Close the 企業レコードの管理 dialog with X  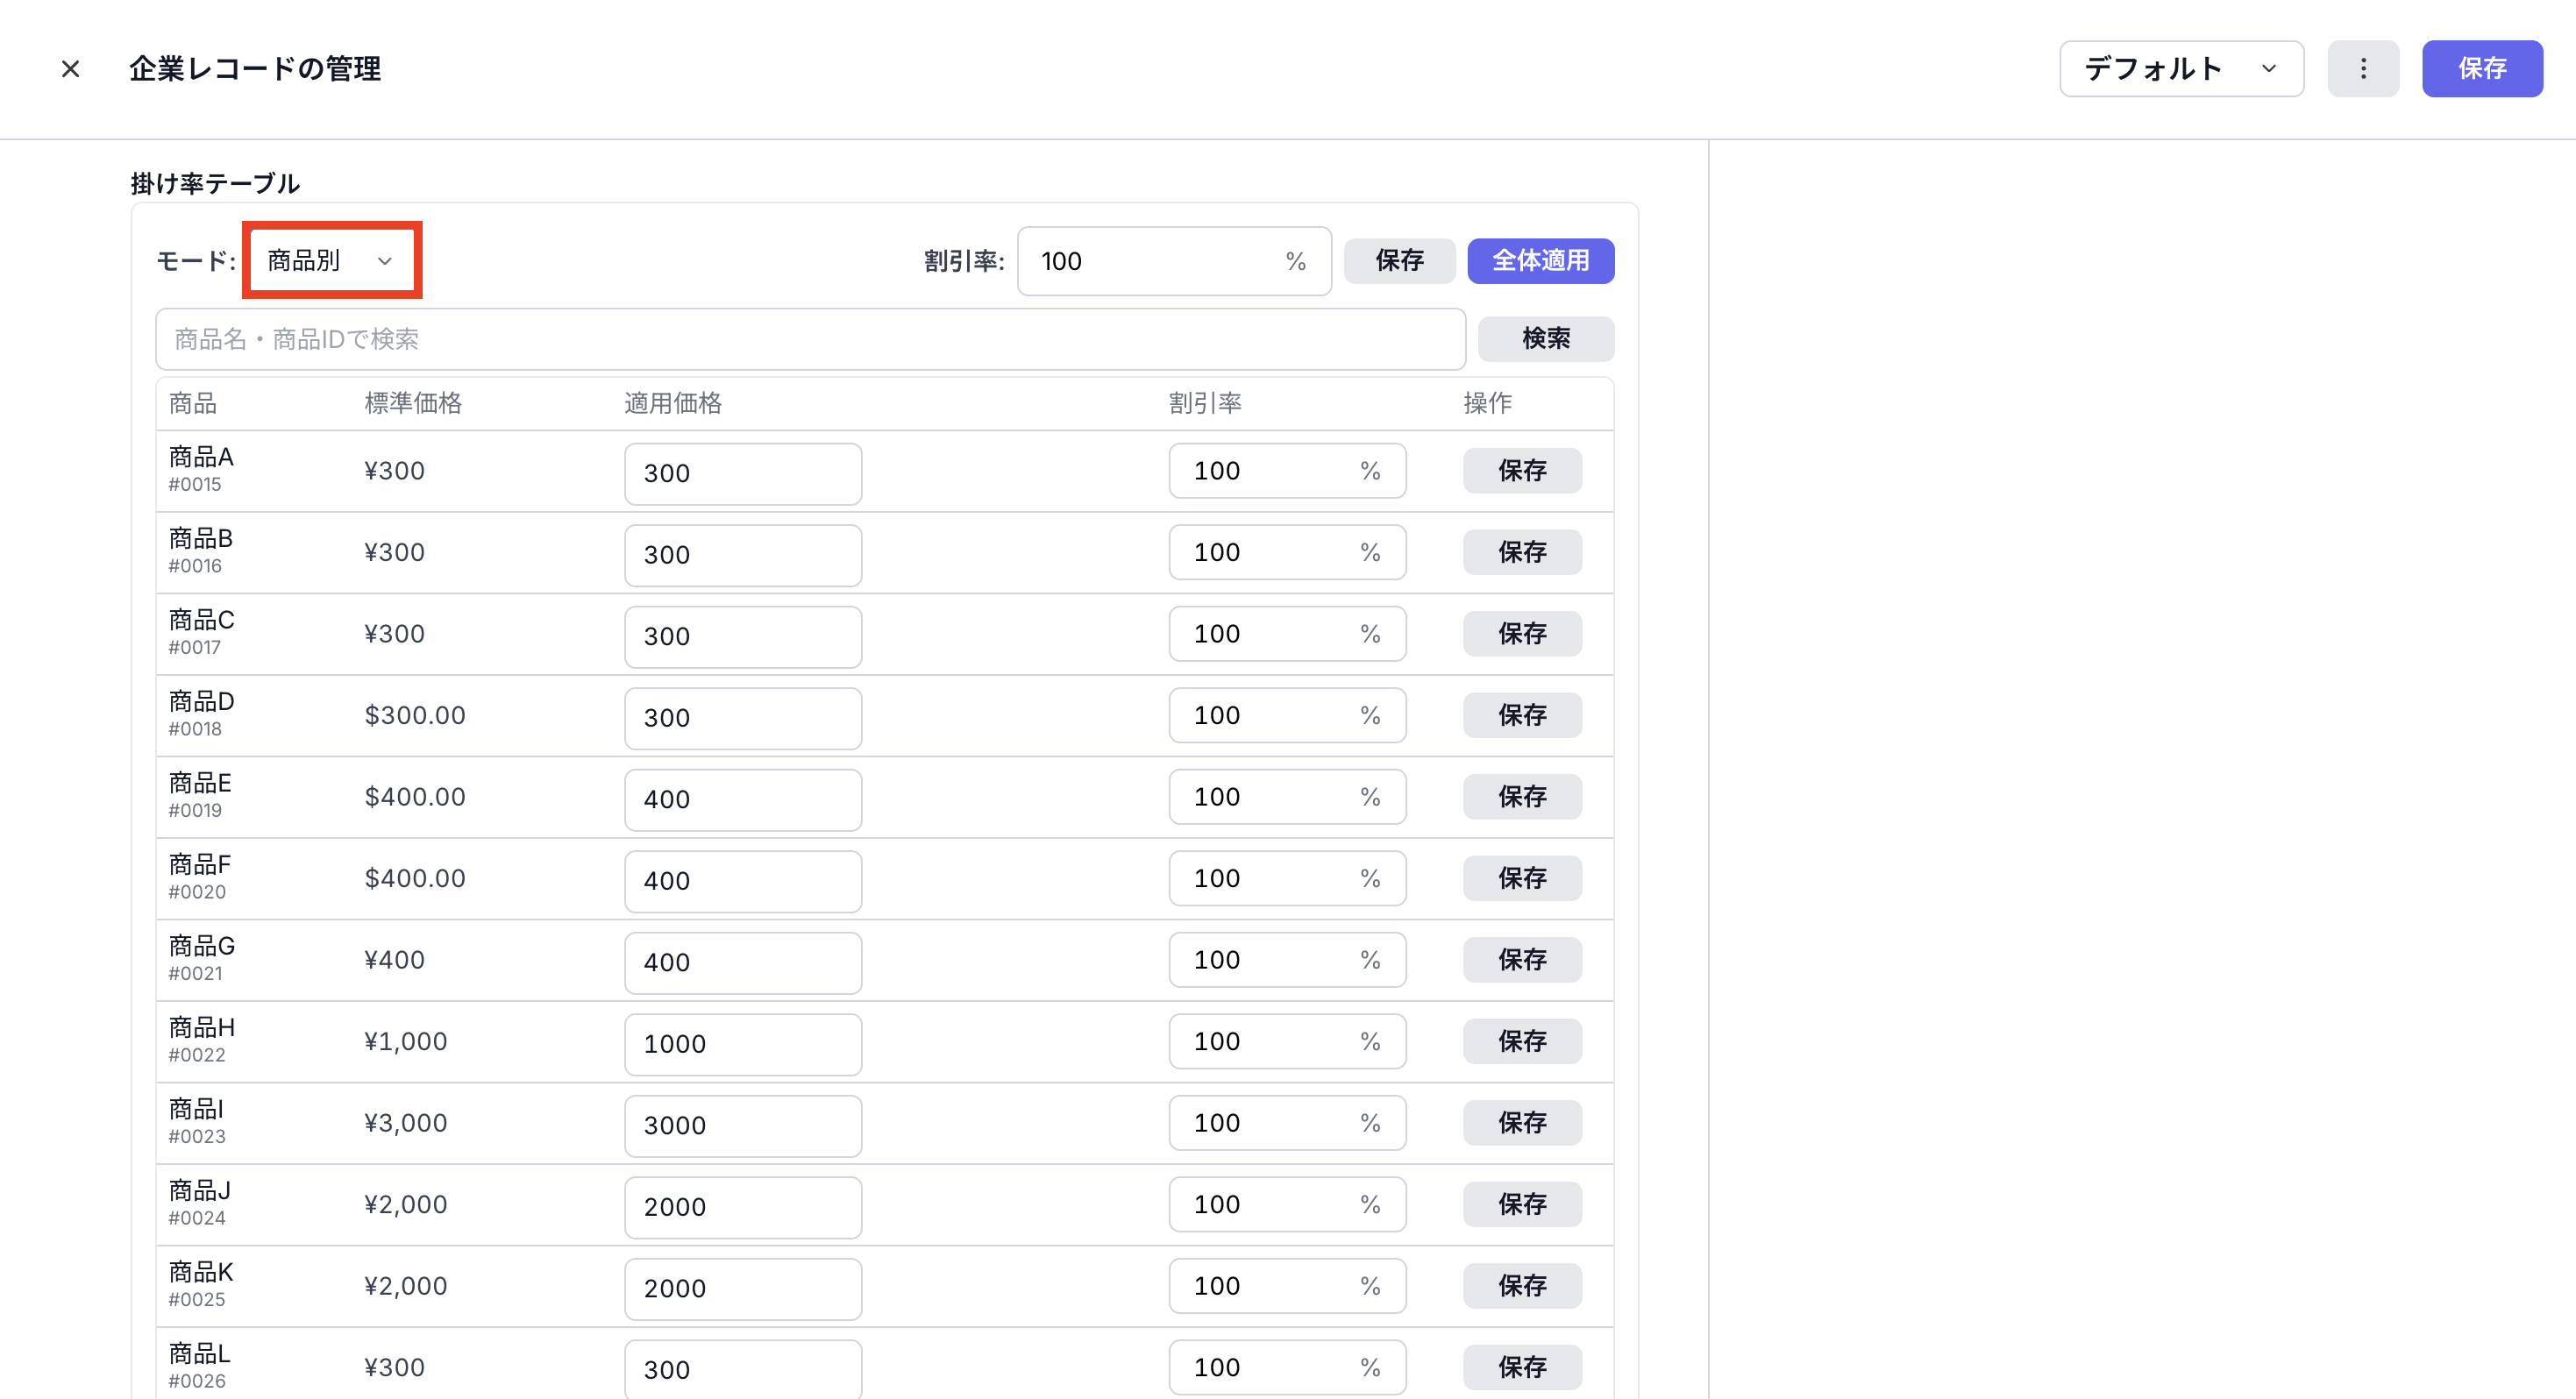(x=70, y=69)
